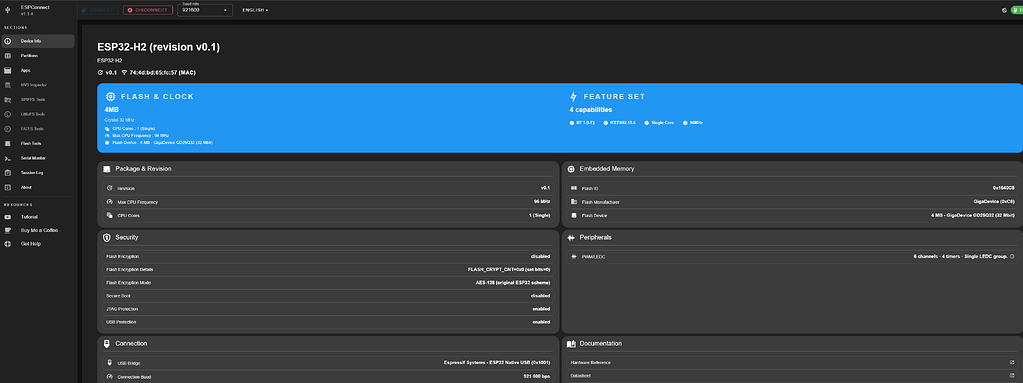
Task: Click the Apps sidebar icon
Action: tap(8, 70)
